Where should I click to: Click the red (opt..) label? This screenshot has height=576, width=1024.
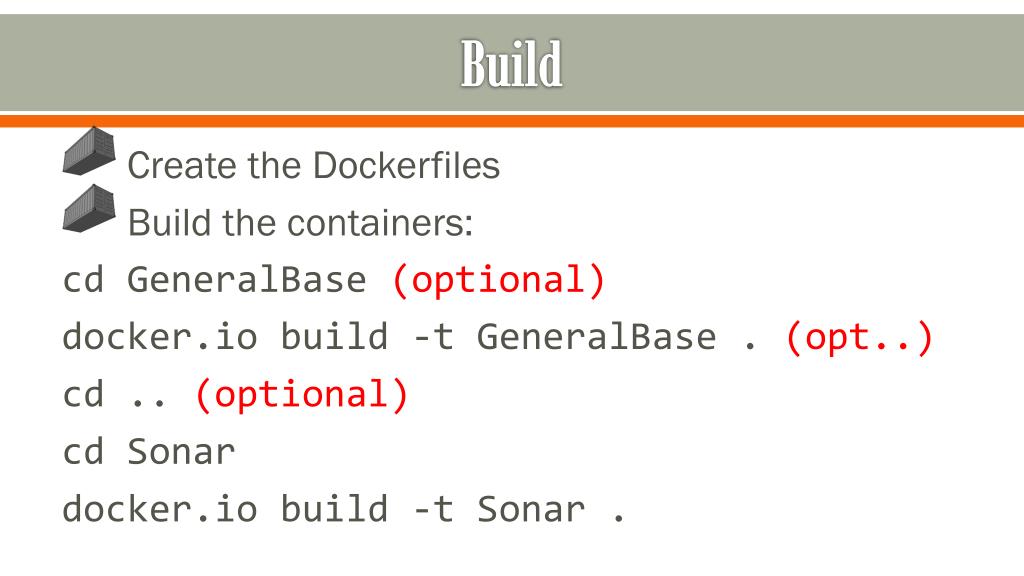tap(859, 338)
